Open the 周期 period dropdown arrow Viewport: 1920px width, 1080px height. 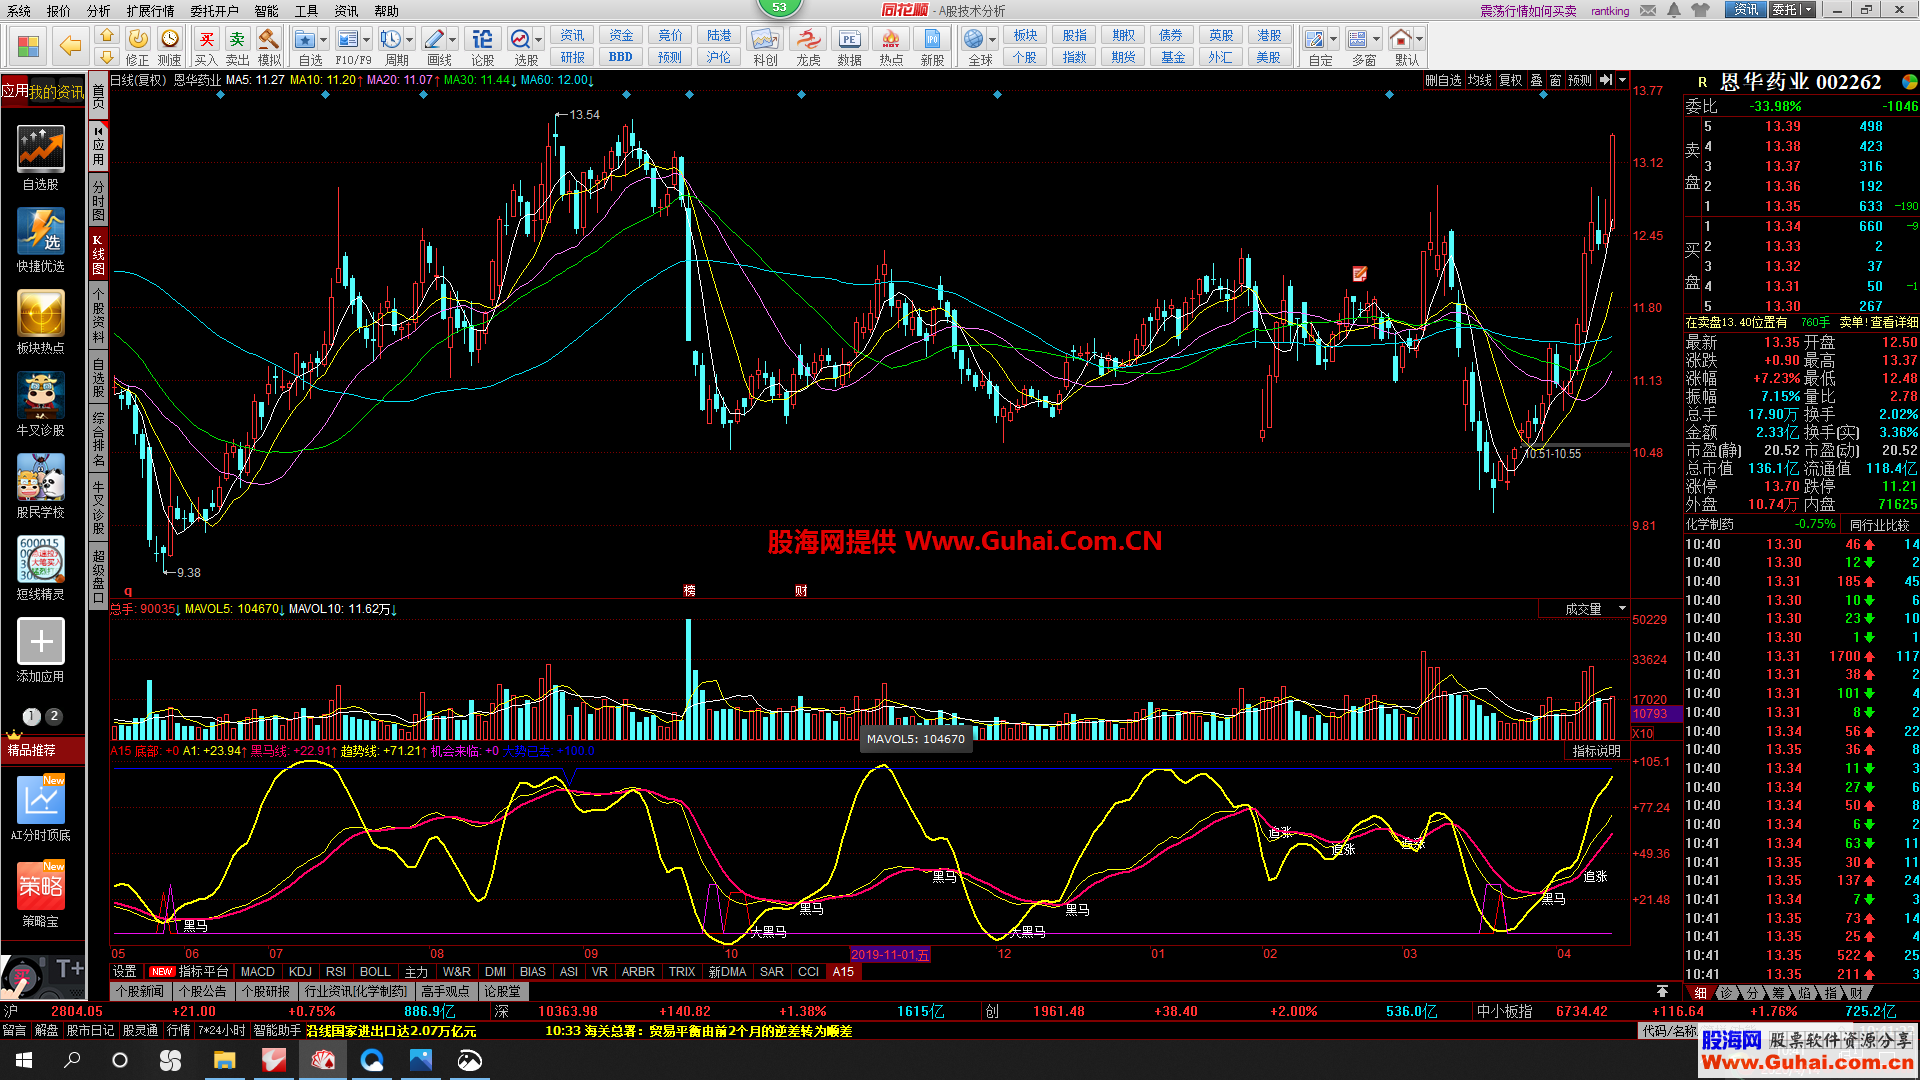[x=410, y=40]
